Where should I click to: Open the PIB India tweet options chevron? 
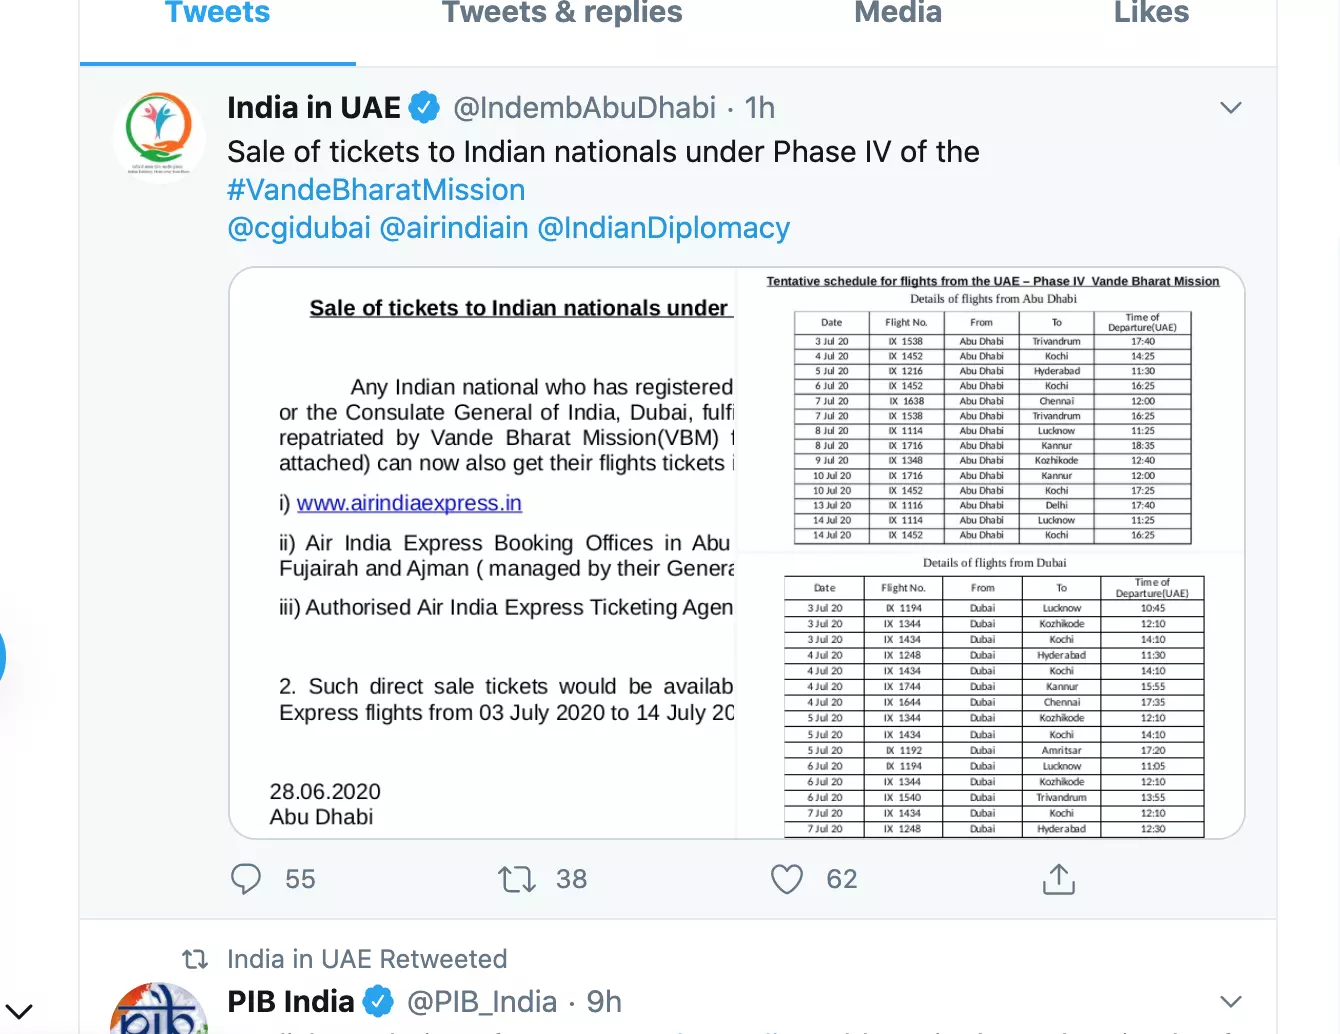coord(1231,1001)
